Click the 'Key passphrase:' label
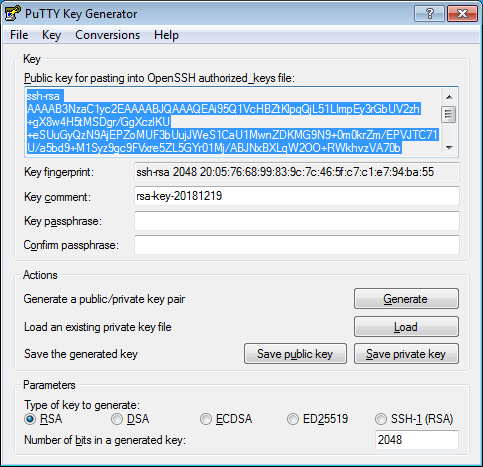This screenshot has width=483, height=467. (x=63, y=221)
